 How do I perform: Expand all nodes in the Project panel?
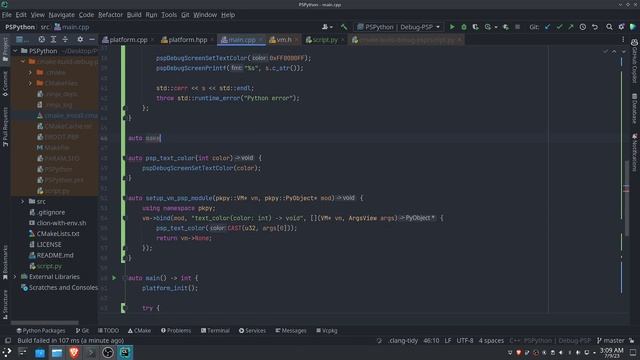tap(53, 40)
